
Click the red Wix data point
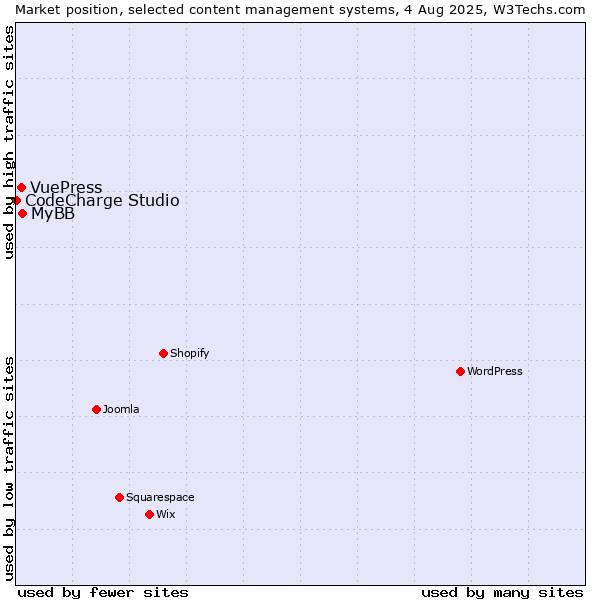(150, 515)
